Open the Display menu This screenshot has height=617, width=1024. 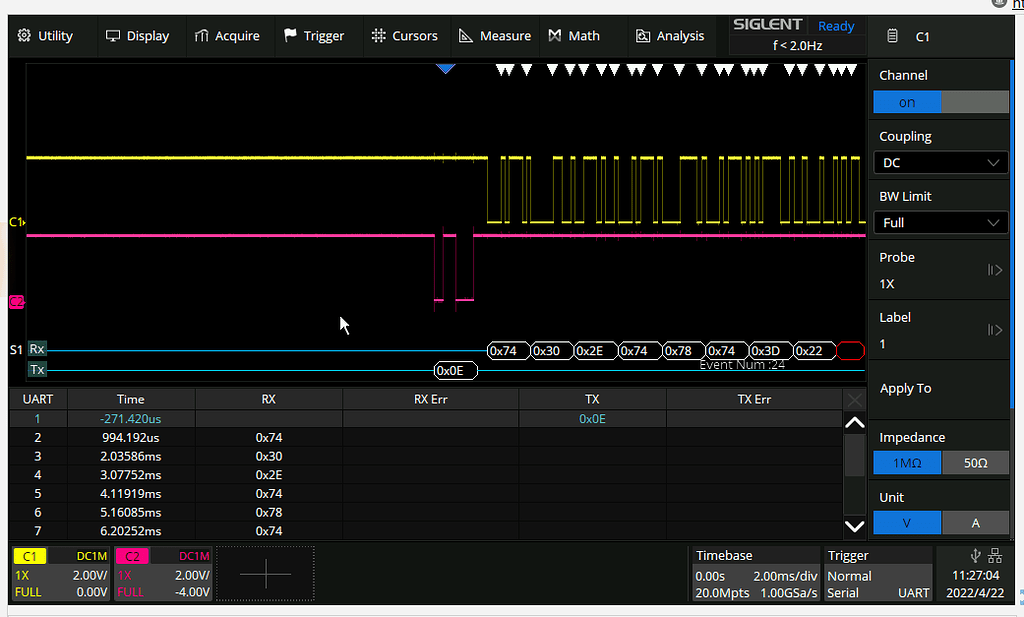[138, 36]
